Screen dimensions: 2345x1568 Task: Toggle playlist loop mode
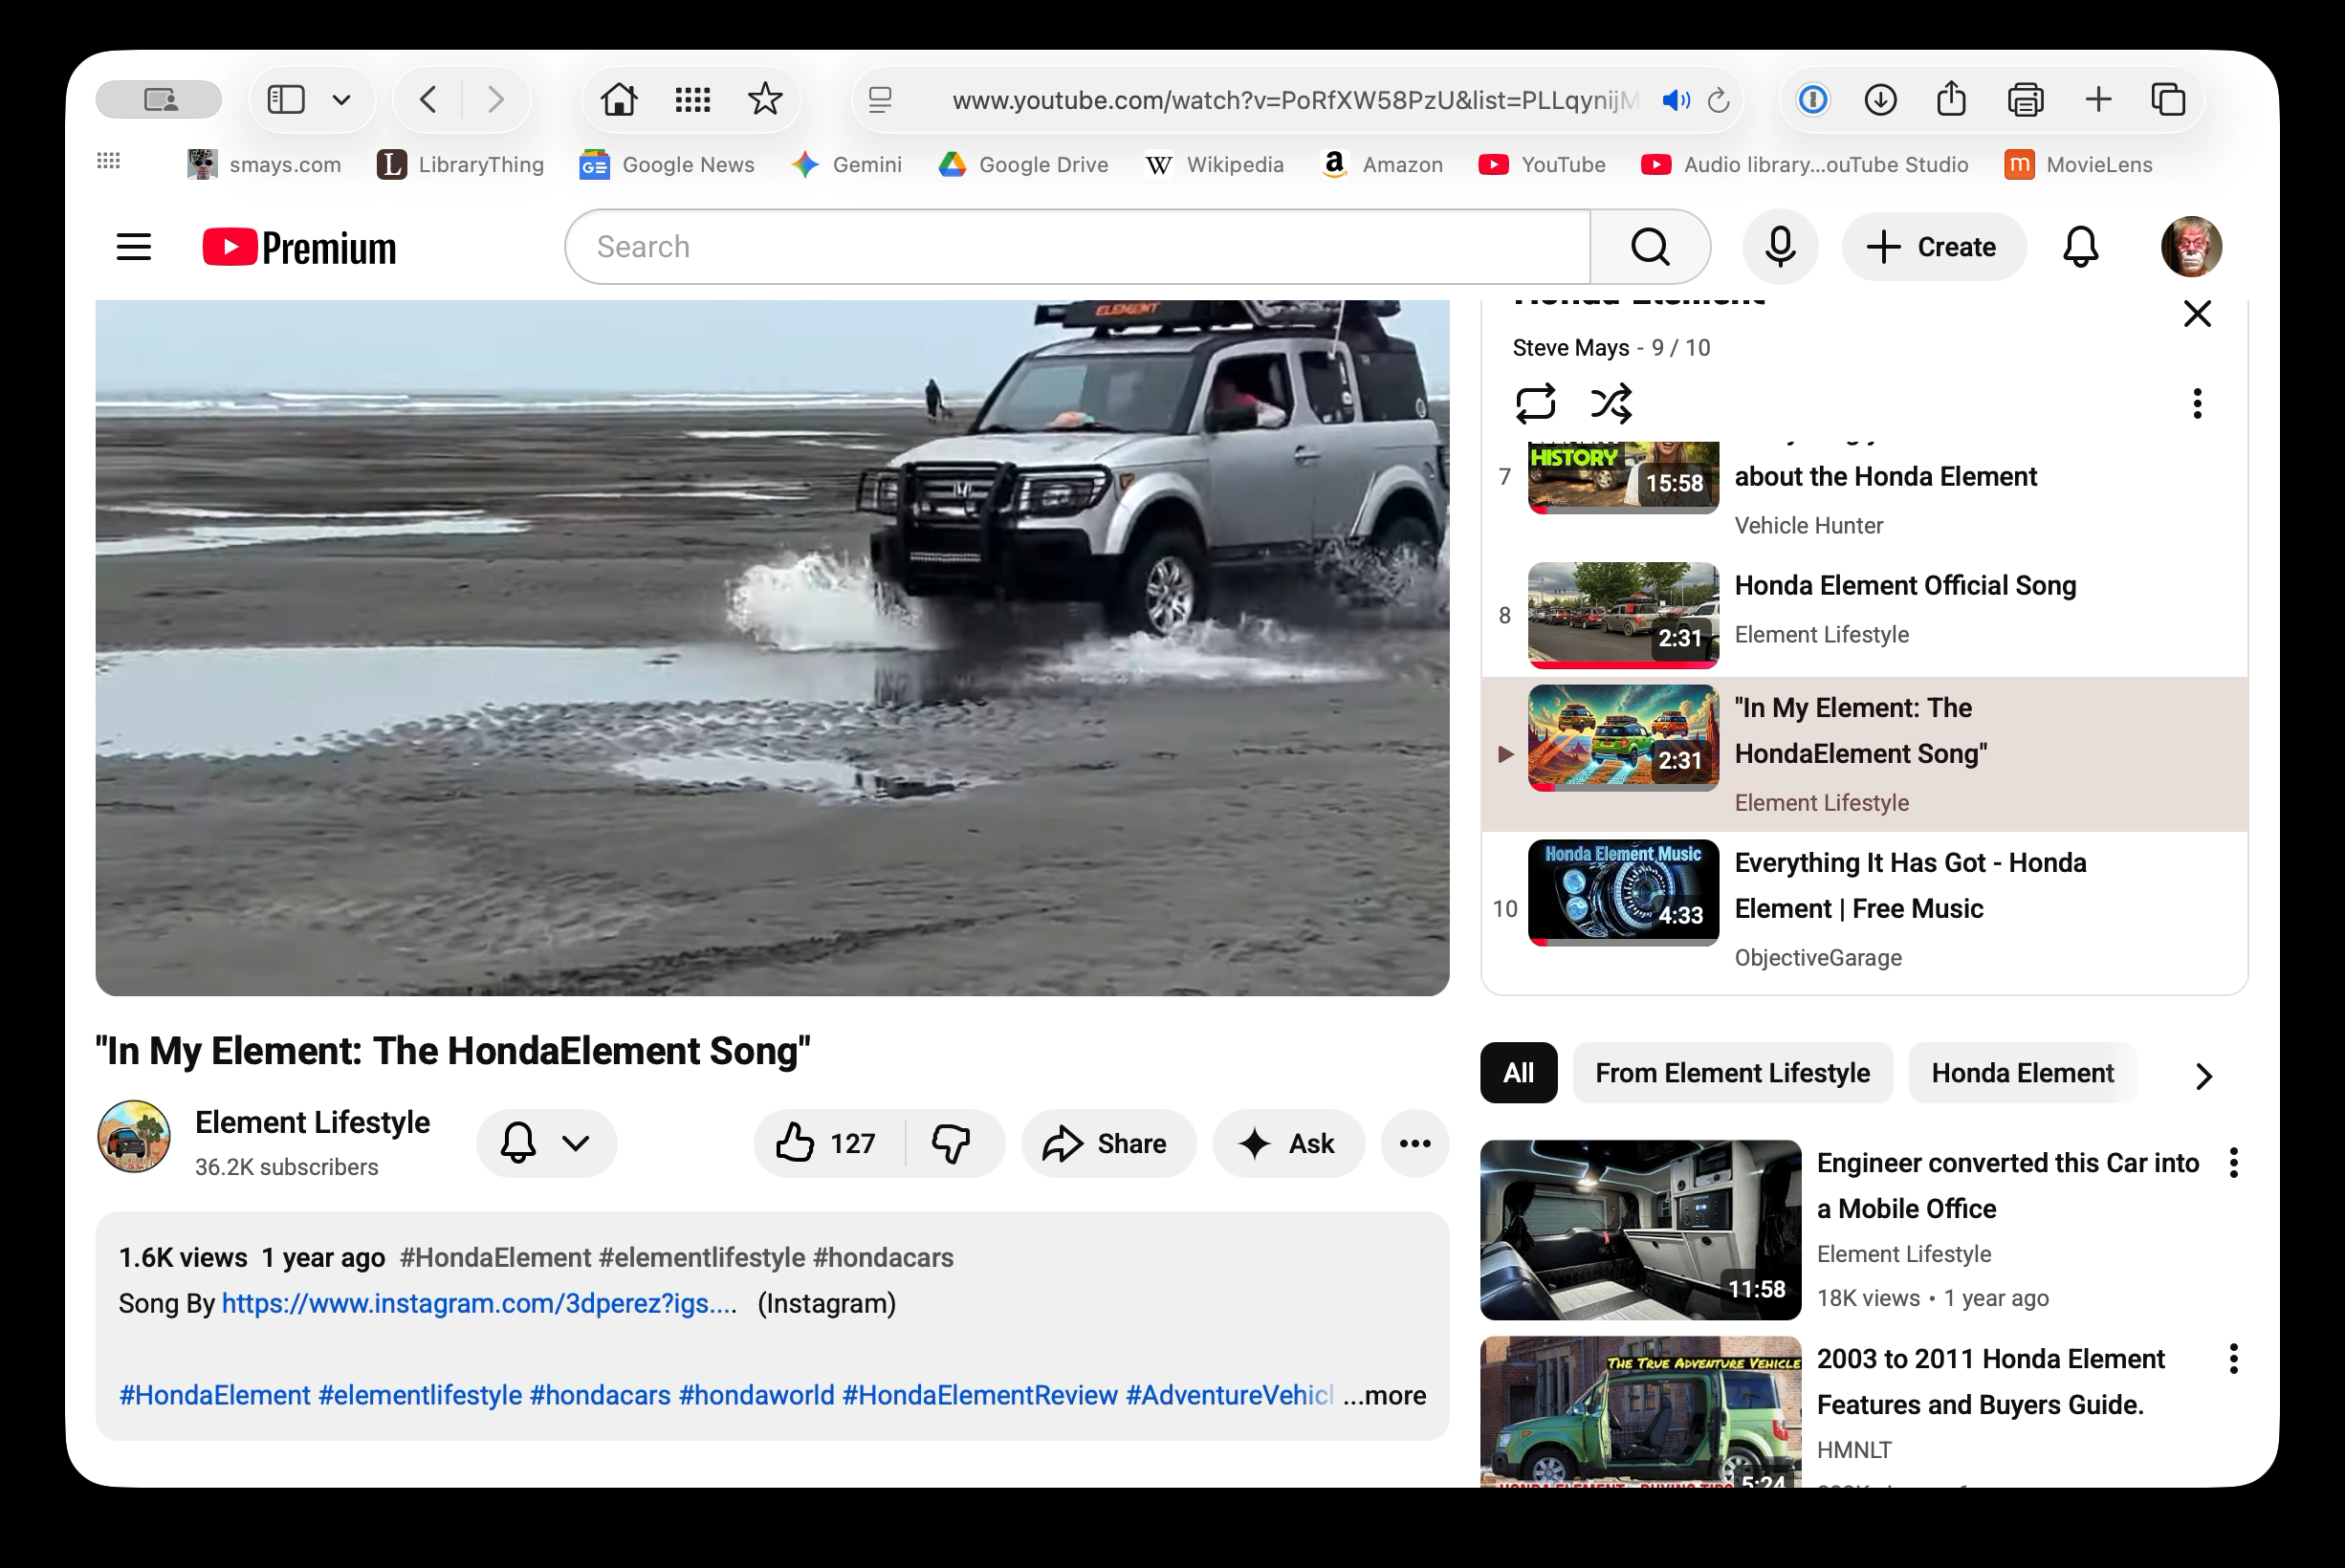point(1535,403)
